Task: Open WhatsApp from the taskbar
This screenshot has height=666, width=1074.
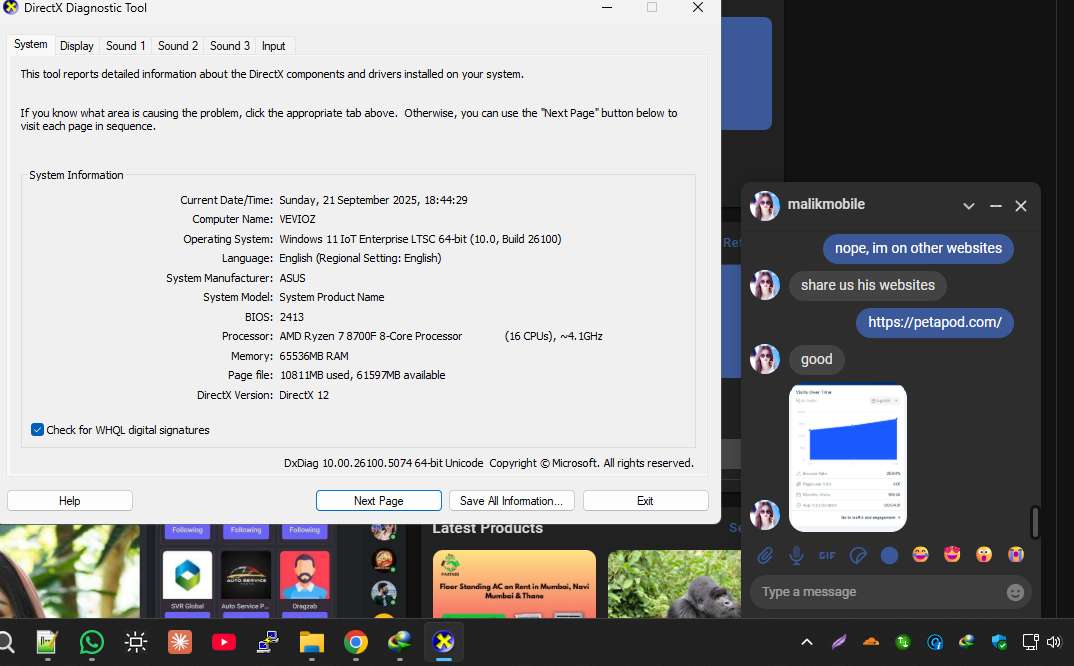Action: point(92,642)
